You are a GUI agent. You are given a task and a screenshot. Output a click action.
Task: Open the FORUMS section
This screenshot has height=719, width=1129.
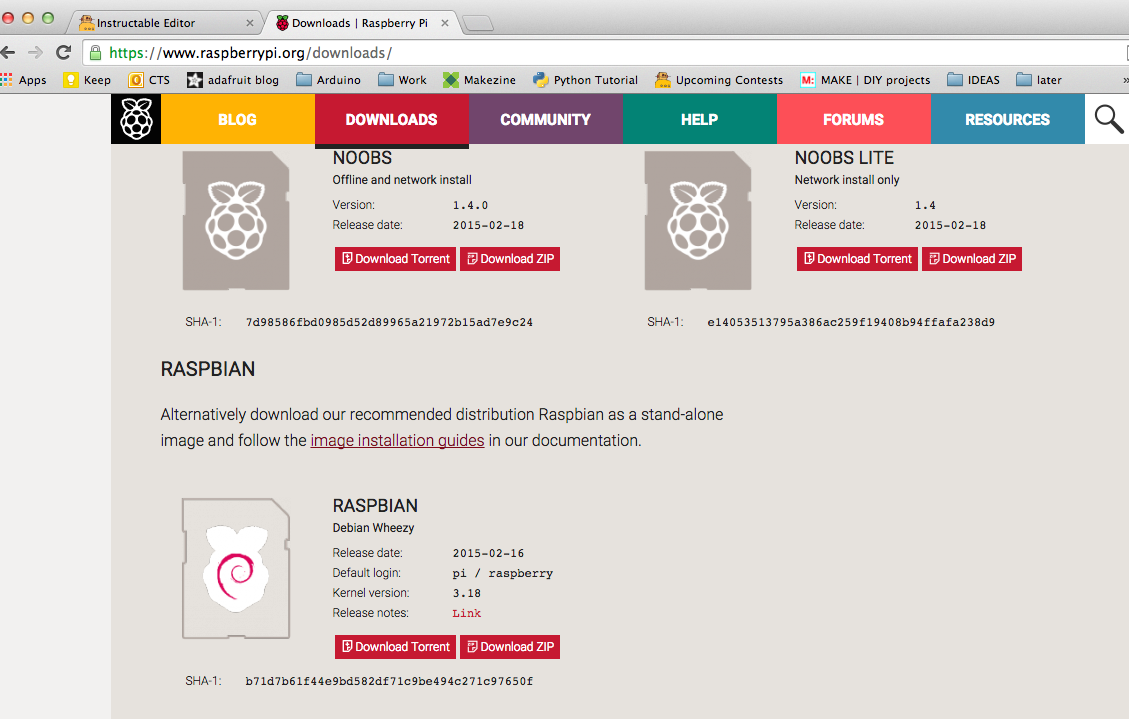tap(854, 119)
